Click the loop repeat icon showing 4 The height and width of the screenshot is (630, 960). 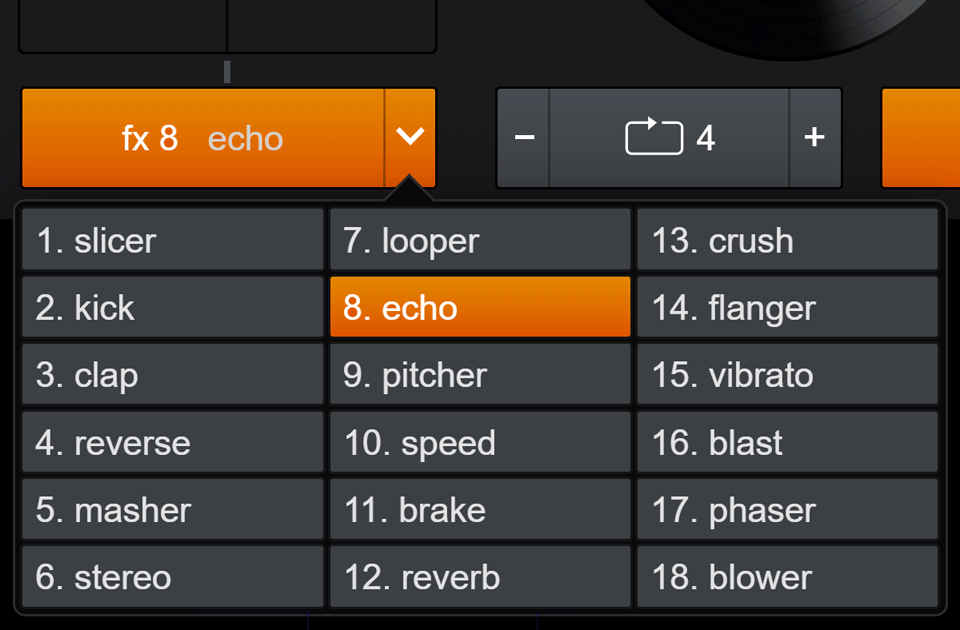tap(670, 137)
